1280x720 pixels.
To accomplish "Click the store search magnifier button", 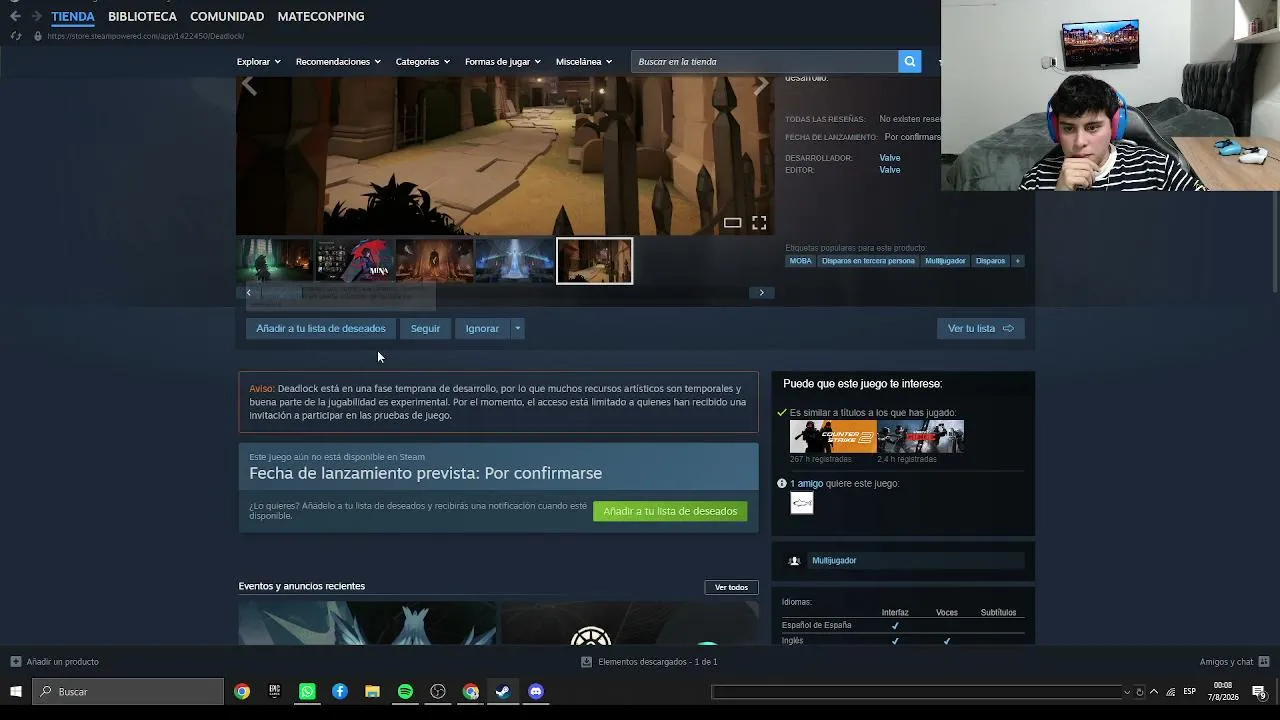I will (x=910, y=62).
